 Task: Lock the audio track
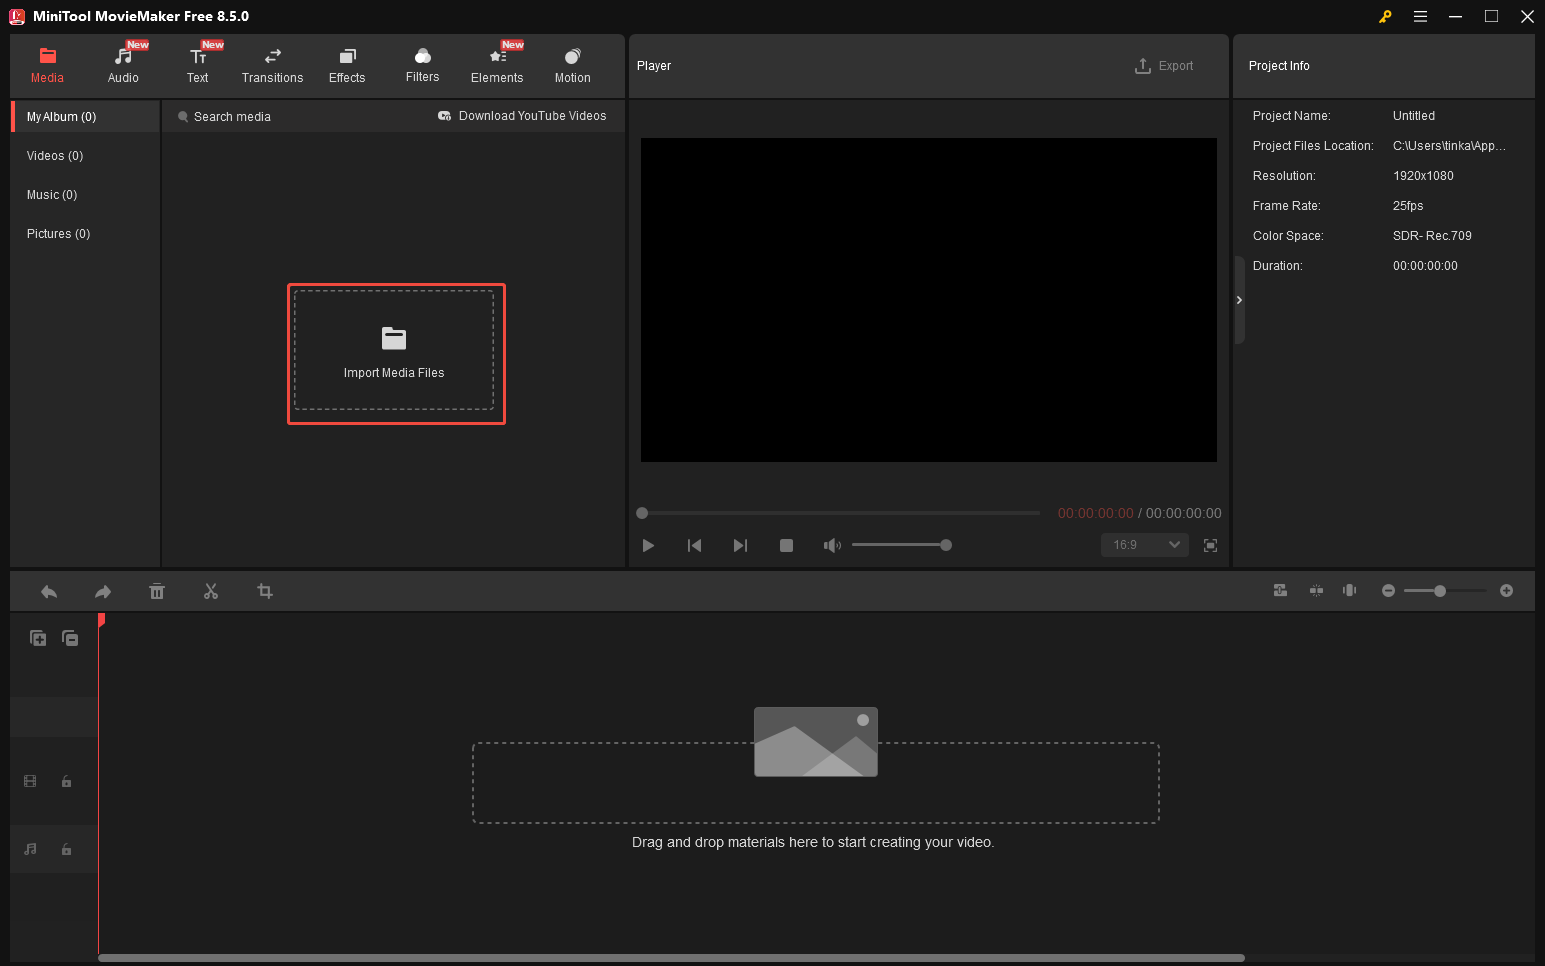pos(66,849)
